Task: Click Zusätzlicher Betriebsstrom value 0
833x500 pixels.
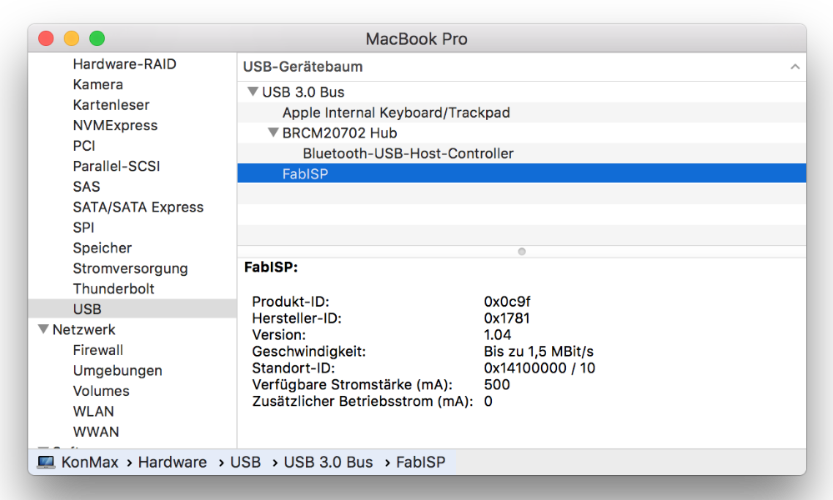Action: point(488,401)
